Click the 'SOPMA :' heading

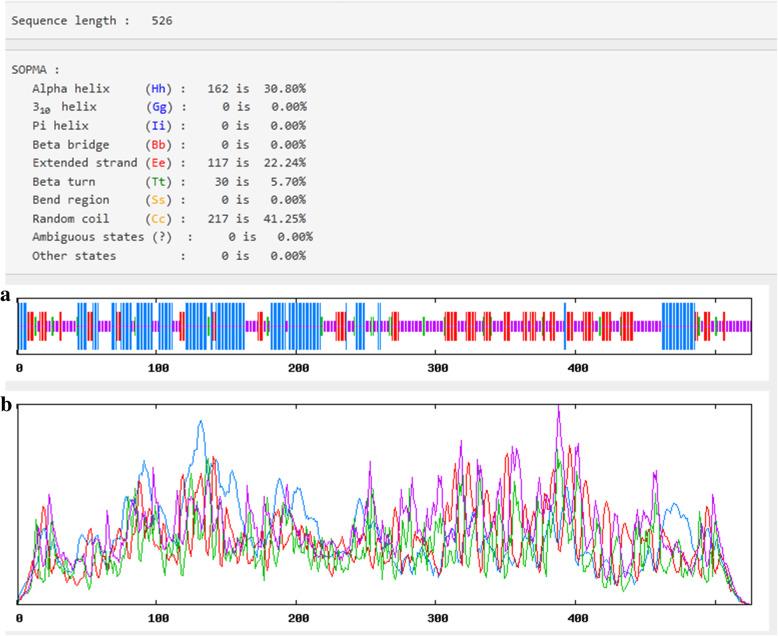pyautogui.click(x=36, y=70)
